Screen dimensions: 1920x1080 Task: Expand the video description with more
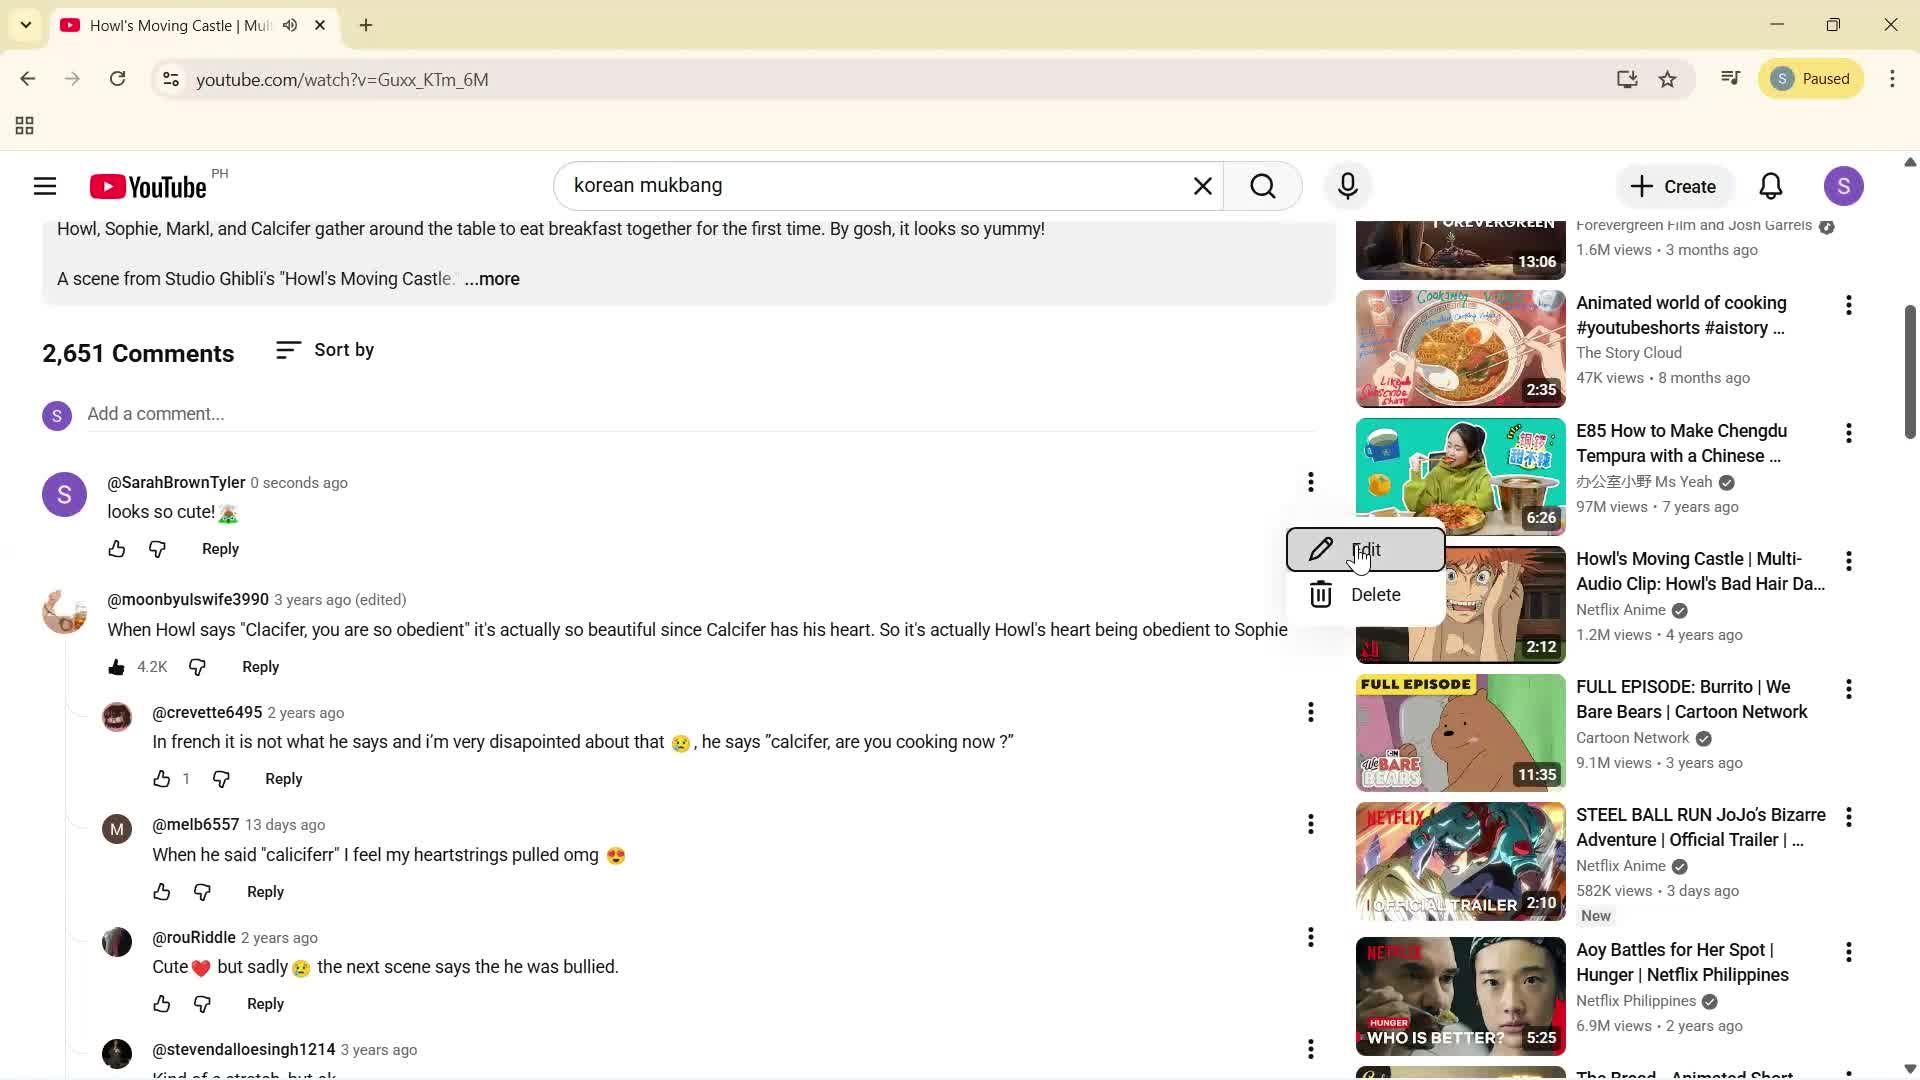pyautogui.click(x=491, y=279)
